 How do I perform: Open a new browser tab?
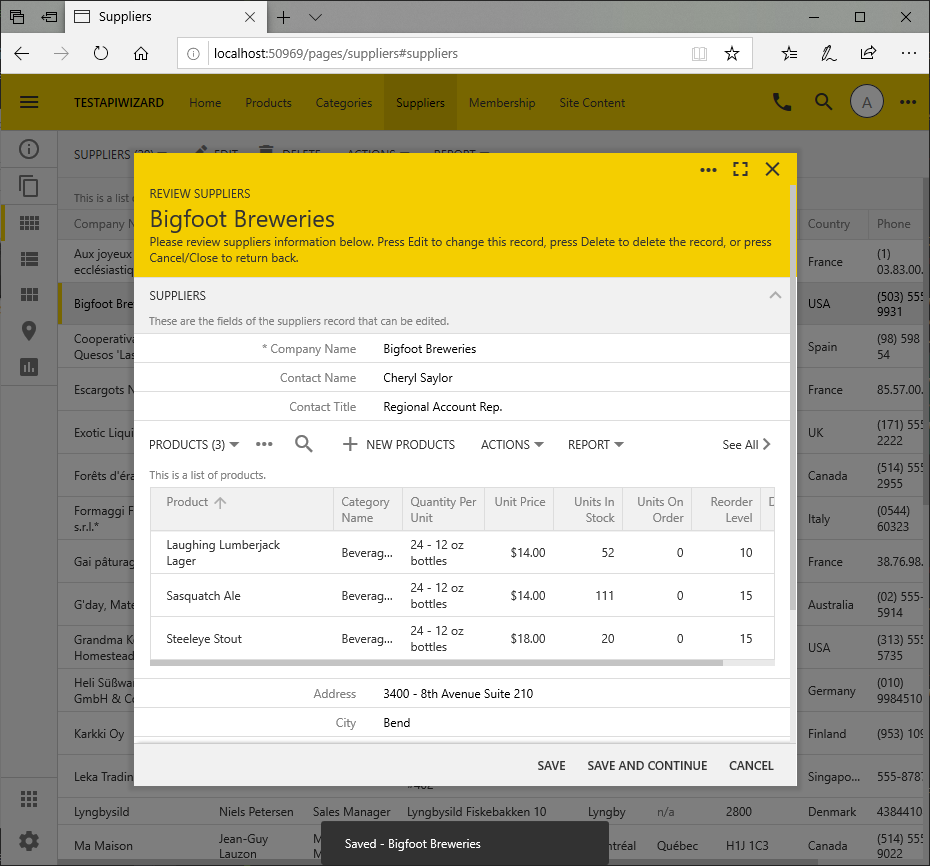(x=284, y=17)
